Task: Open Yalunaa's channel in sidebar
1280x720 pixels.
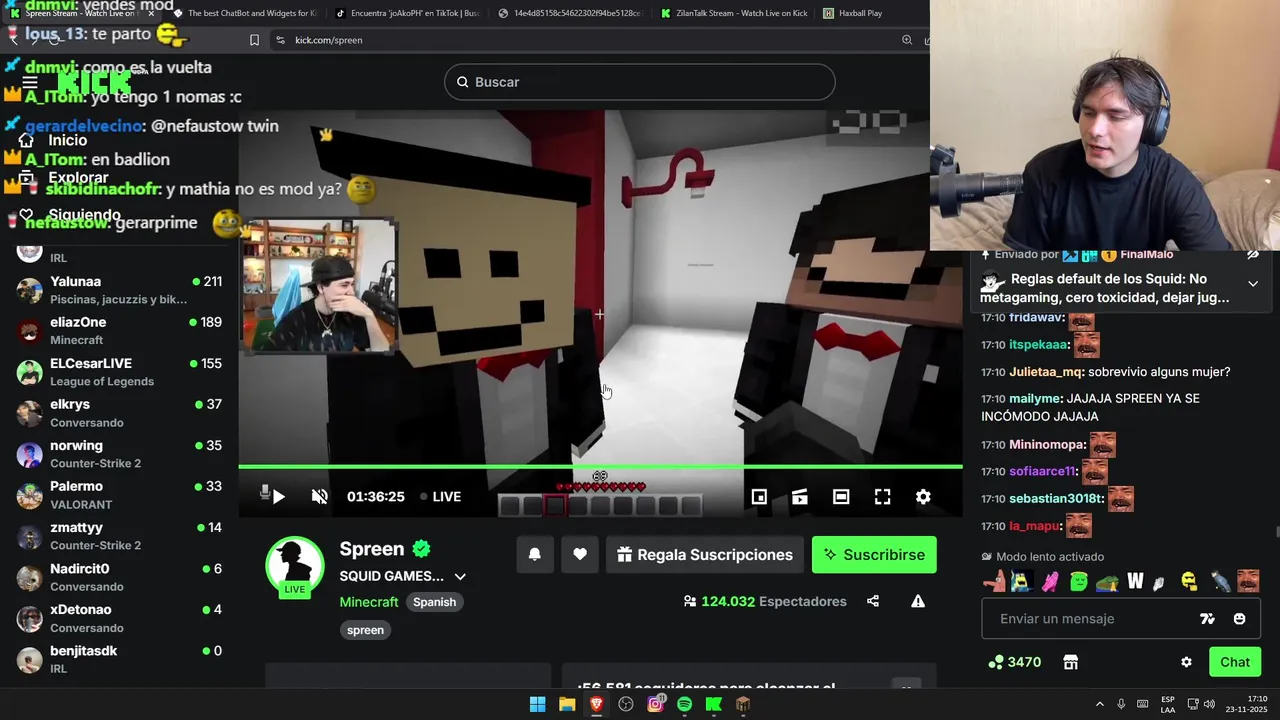Action: click(x=120, y=290)
